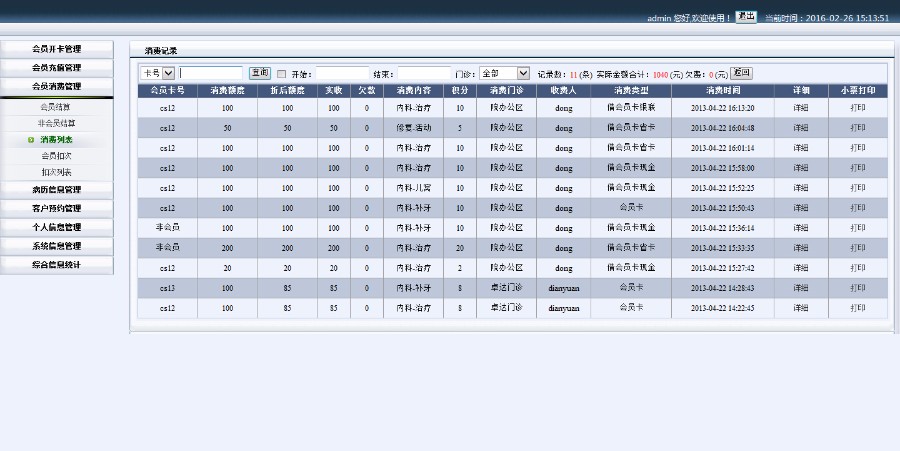
Task: Open the 卡号 search-type dropdown
Action: (x=157, y=73)
